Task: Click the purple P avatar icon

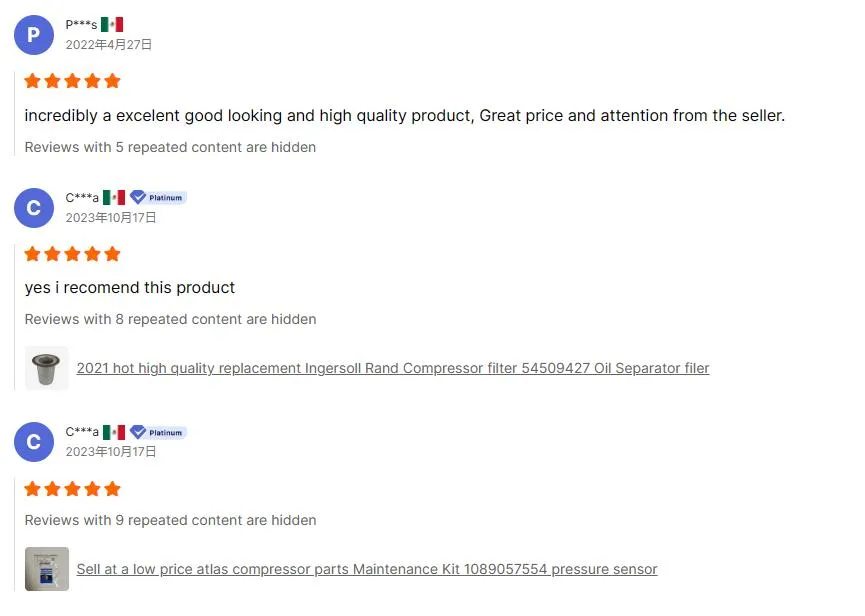Action: coord(33,35)
